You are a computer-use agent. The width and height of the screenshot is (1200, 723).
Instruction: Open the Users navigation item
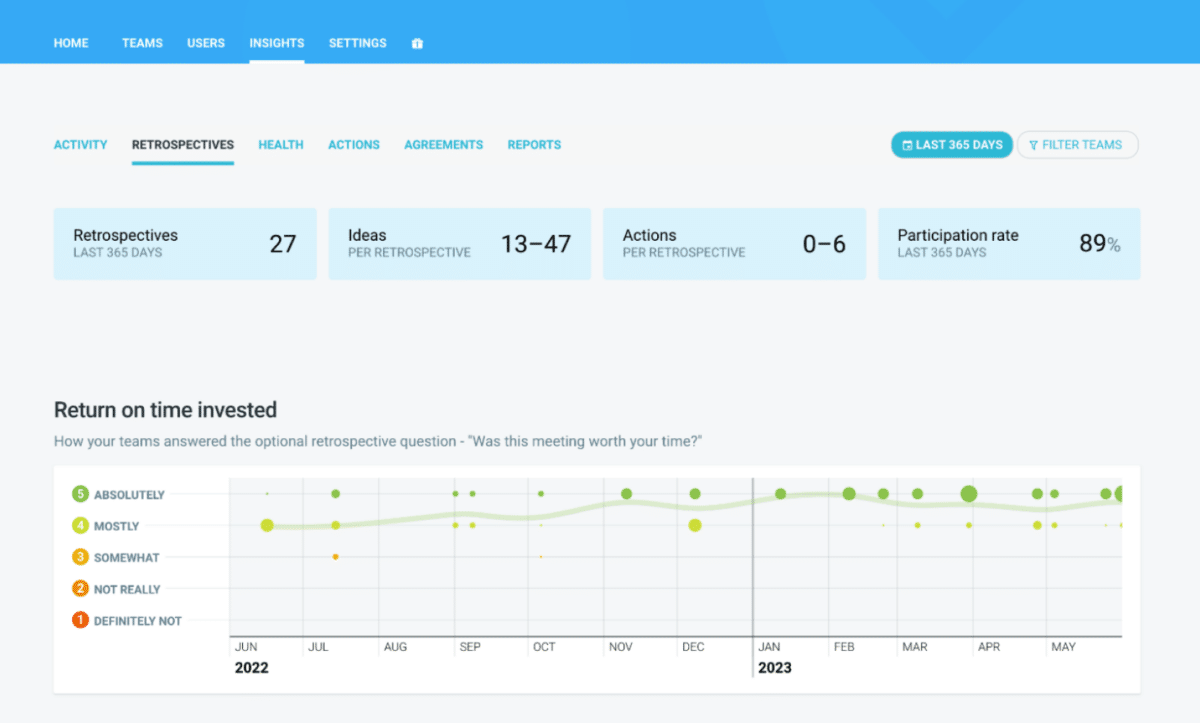click(206, 43)
